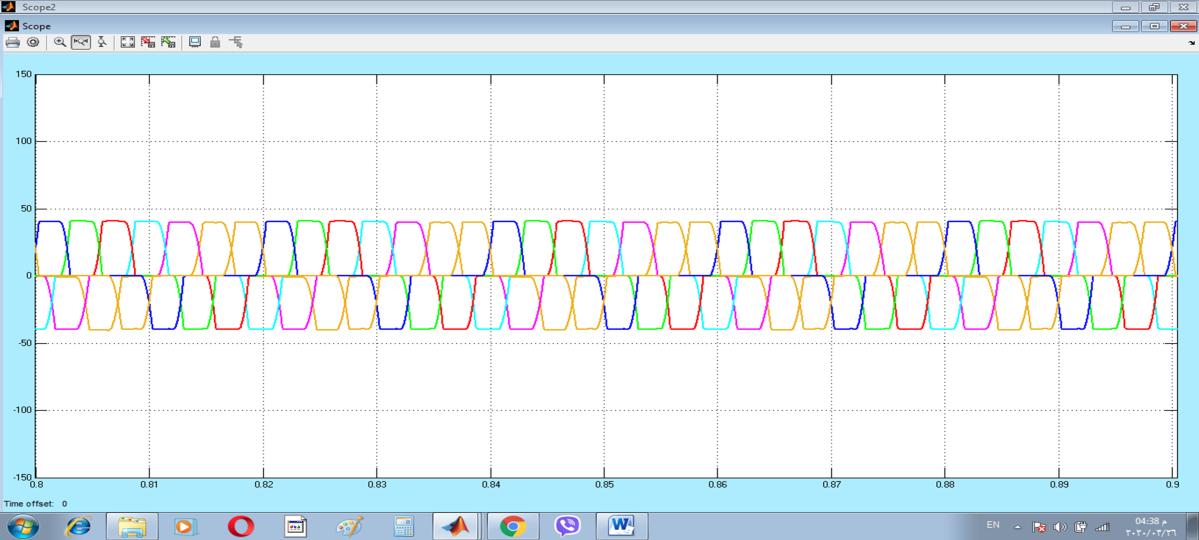Autoscale the scope axes
The width and height of the screenshot is (1199, 540).
(x=128, y=43)
